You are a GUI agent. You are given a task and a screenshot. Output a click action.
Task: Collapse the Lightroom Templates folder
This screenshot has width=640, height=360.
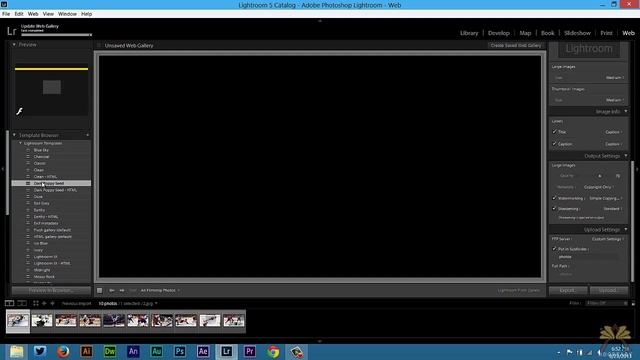point(20,143)
